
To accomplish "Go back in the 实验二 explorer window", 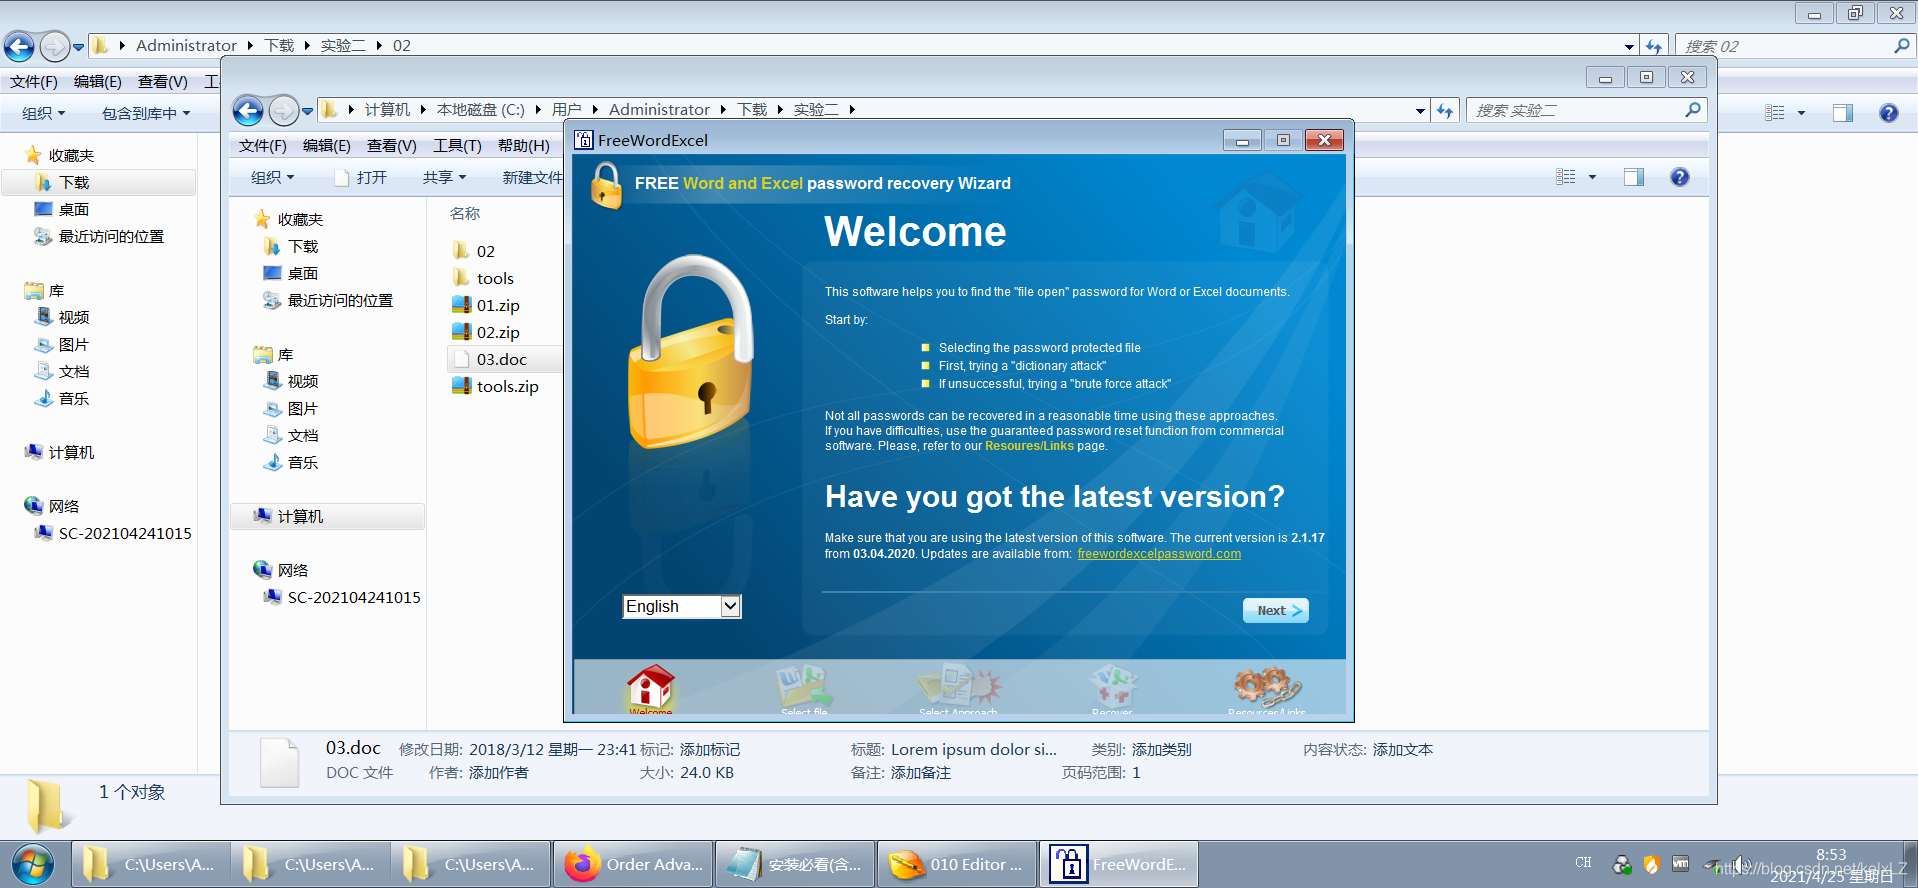I will click(249, 110).
